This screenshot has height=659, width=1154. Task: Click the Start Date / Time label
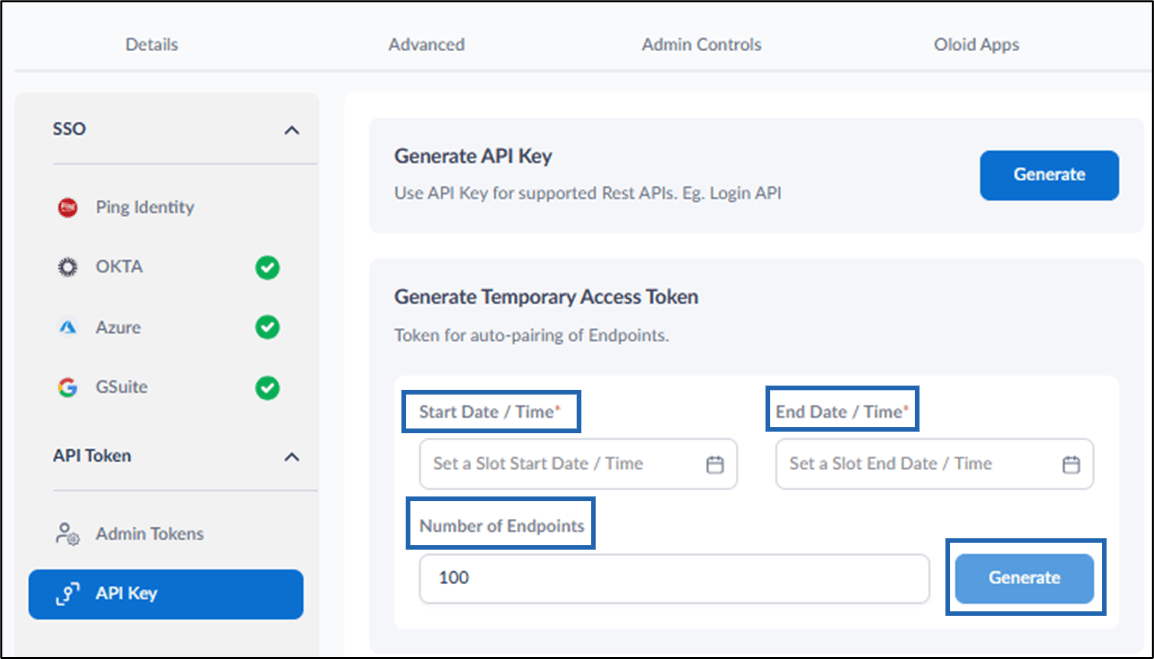[490, 412]
